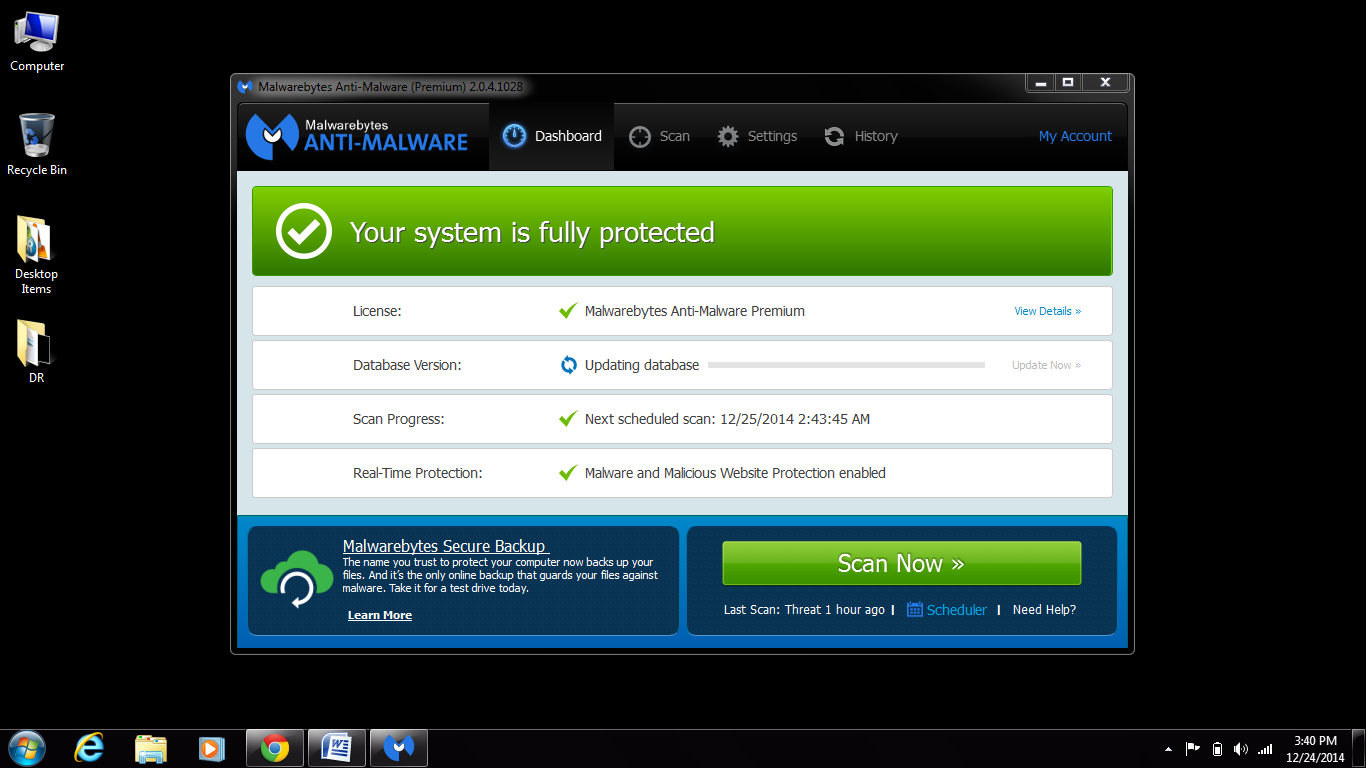
Task: Click the Scan crosshair icon
Action: (x=640, y=136)
